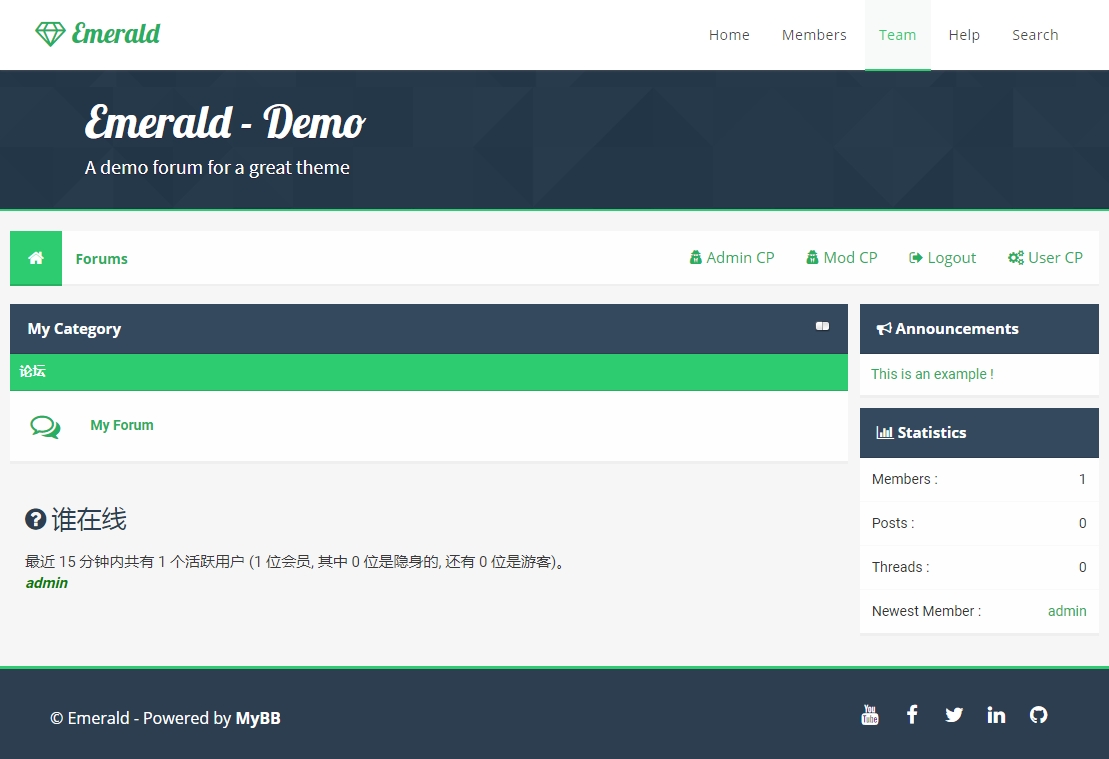Open the Search page
The width and height of the screenshot is (1109, 759).
tap(1035, 35)
